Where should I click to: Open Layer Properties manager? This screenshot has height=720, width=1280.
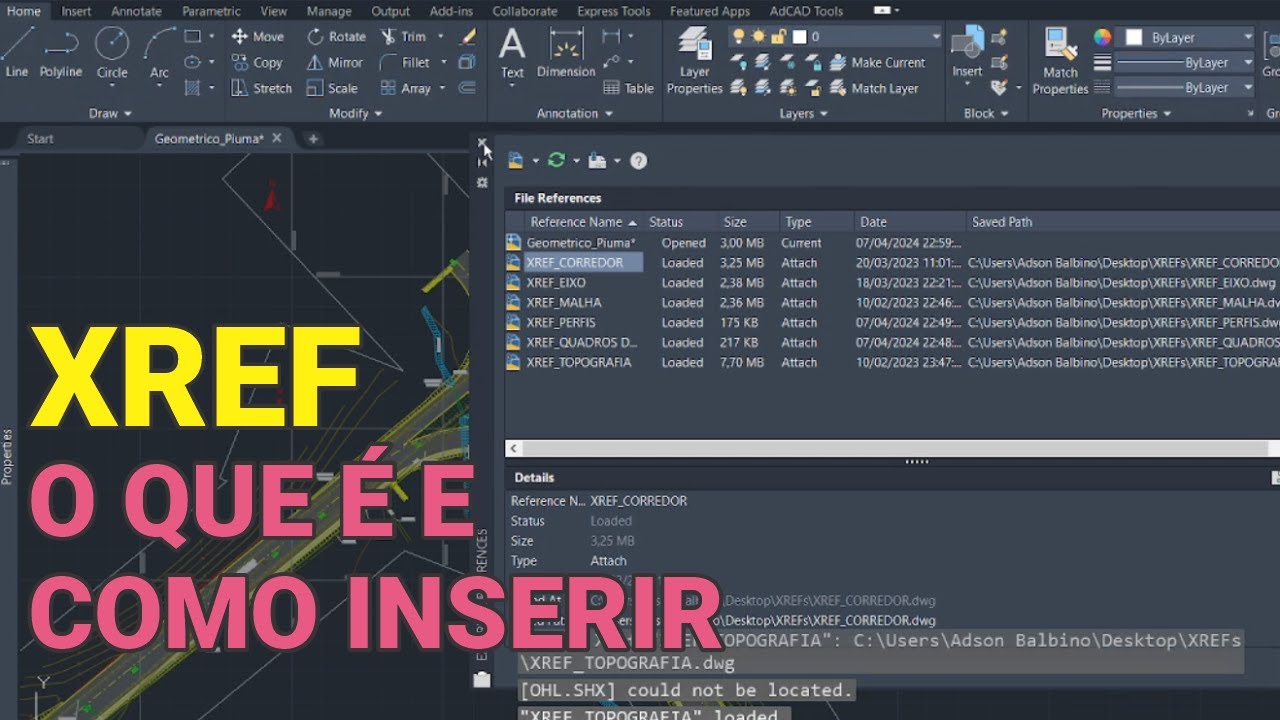694,60
